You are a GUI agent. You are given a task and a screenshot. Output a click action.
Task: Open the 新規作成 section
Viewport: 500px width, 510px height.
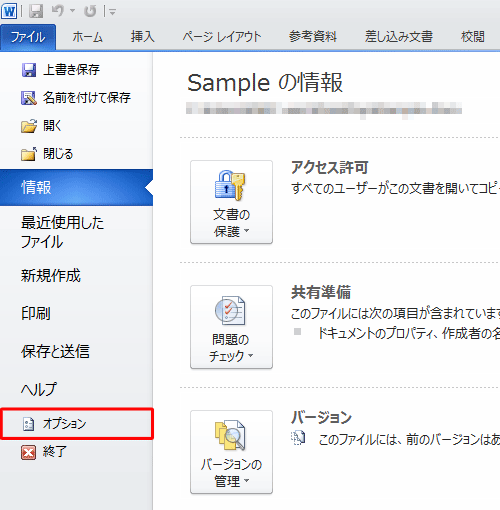51,276
